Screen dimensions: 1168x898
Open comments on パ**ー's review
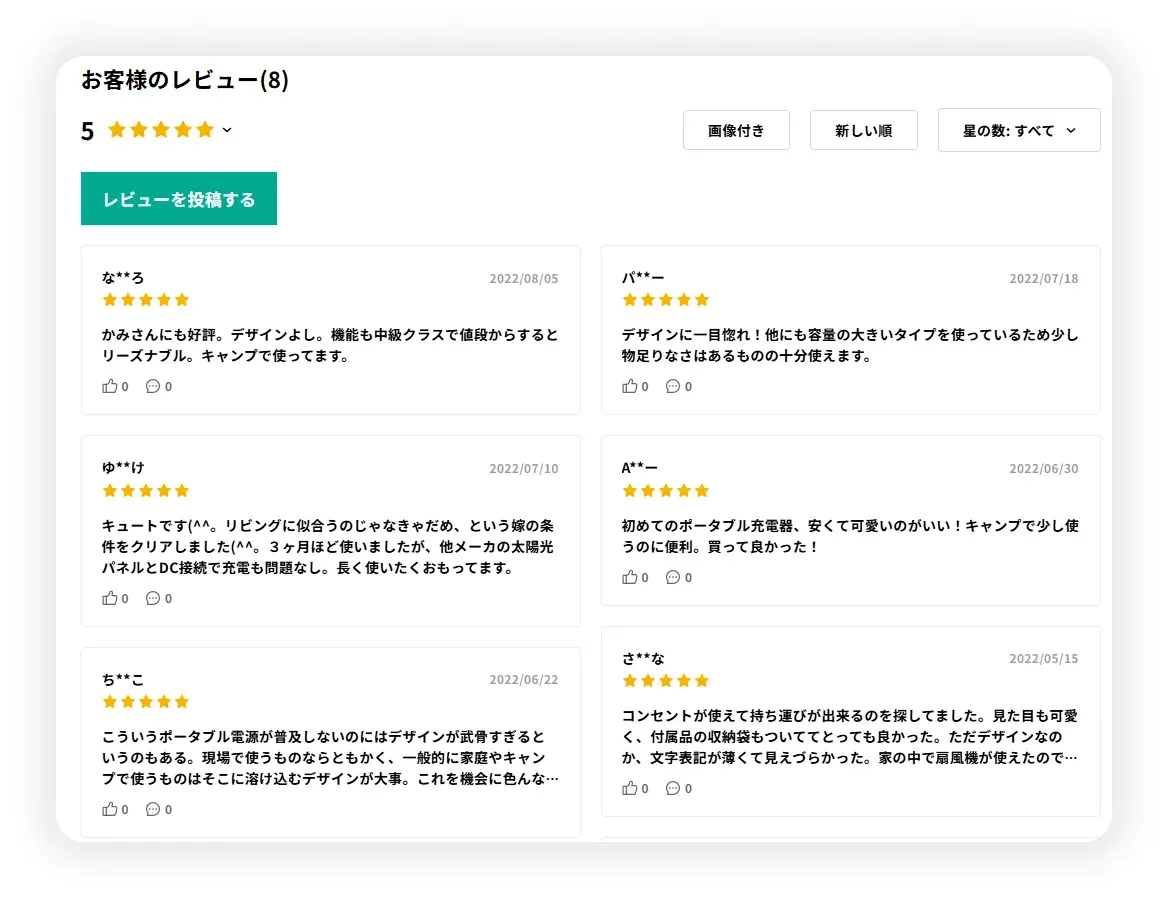pyautogui.click(x=673, y=386)
